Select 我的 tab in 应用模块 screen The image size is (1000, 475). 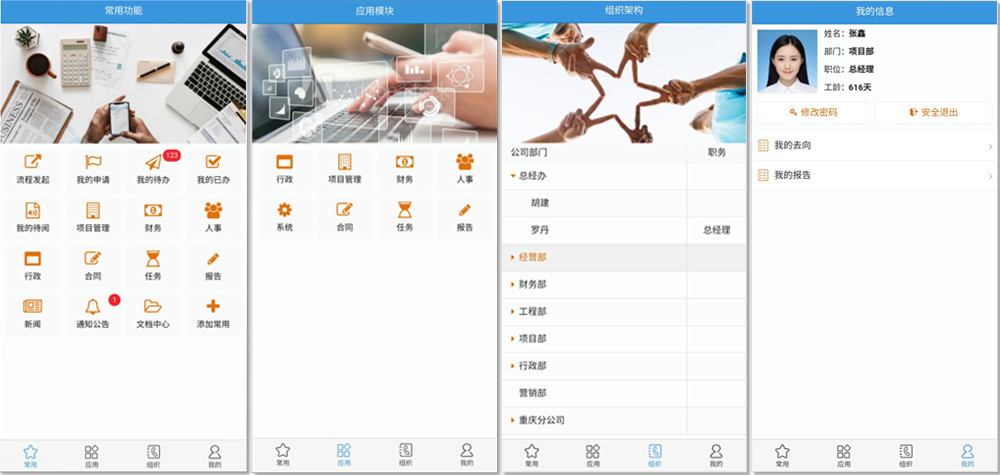click(467, 455)
